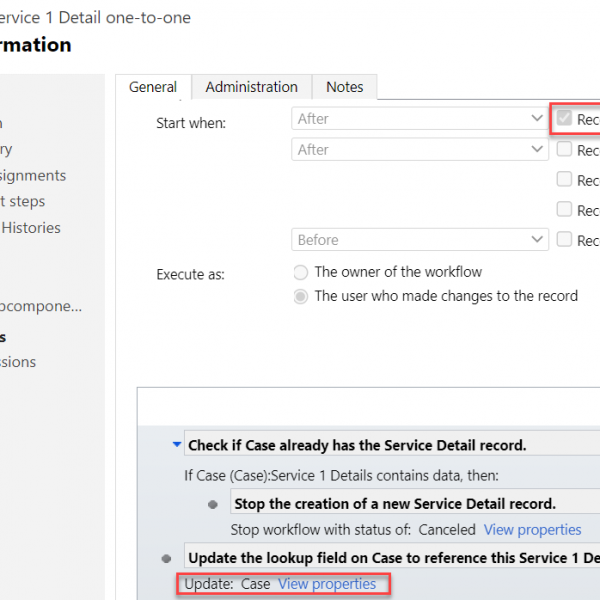Viewport: 600px width, 600px height.
Task: Select 'The owner of the workflow' option
Action: pyautogui.click(x=300, y=272)
